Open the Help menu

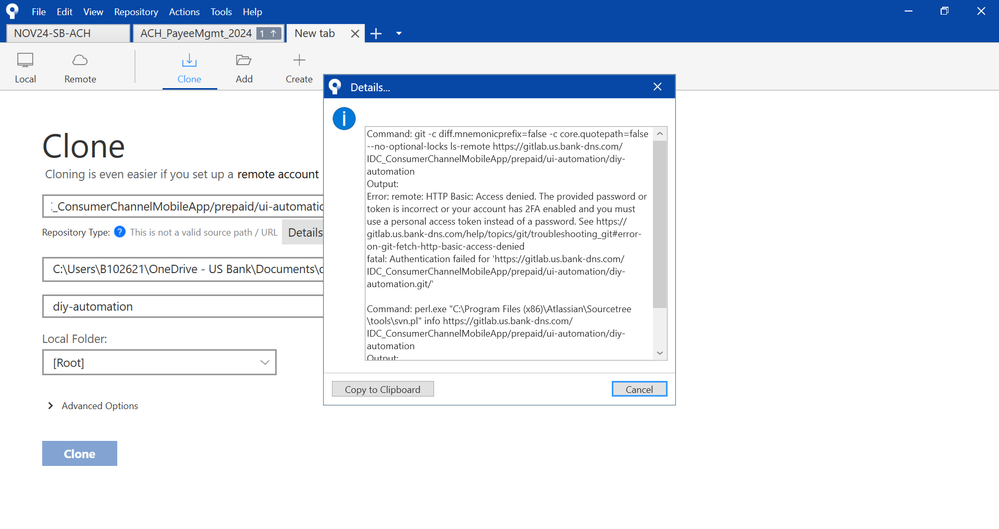point(252,11)
